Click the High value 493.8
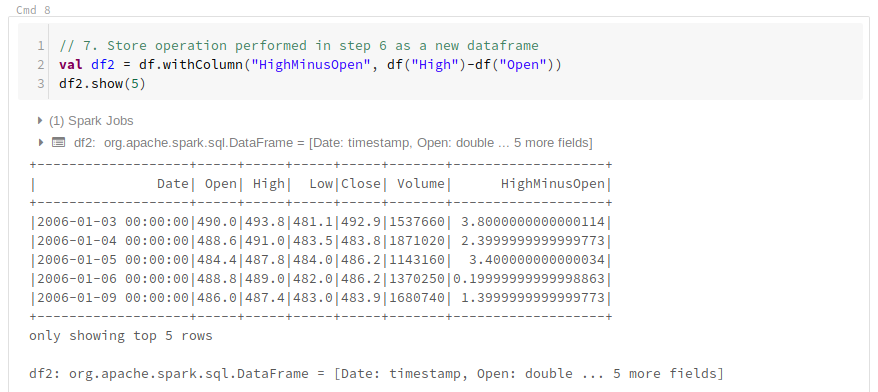 tap(265, 222)
